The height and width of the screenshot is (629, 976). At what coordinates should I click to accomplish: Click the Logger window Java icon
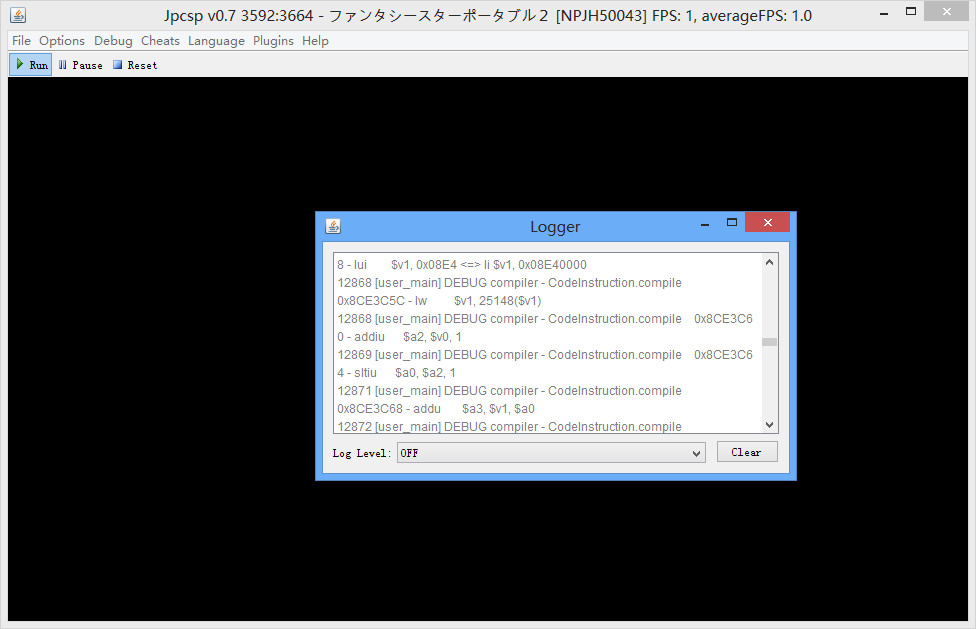[333, 226]
